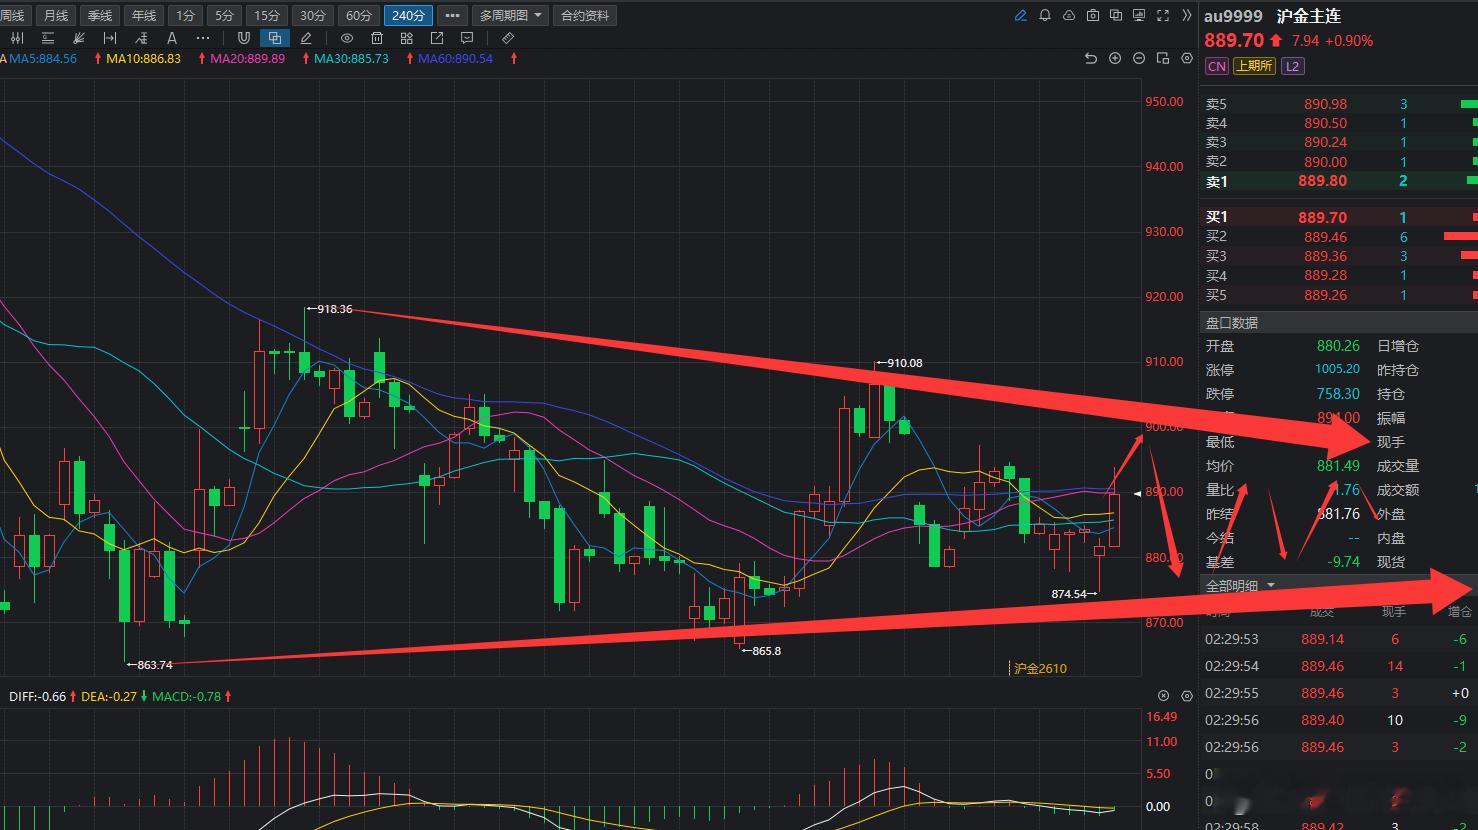
Task: Click the 沪金2610 contract label on chart
Action: point(1040,668)
